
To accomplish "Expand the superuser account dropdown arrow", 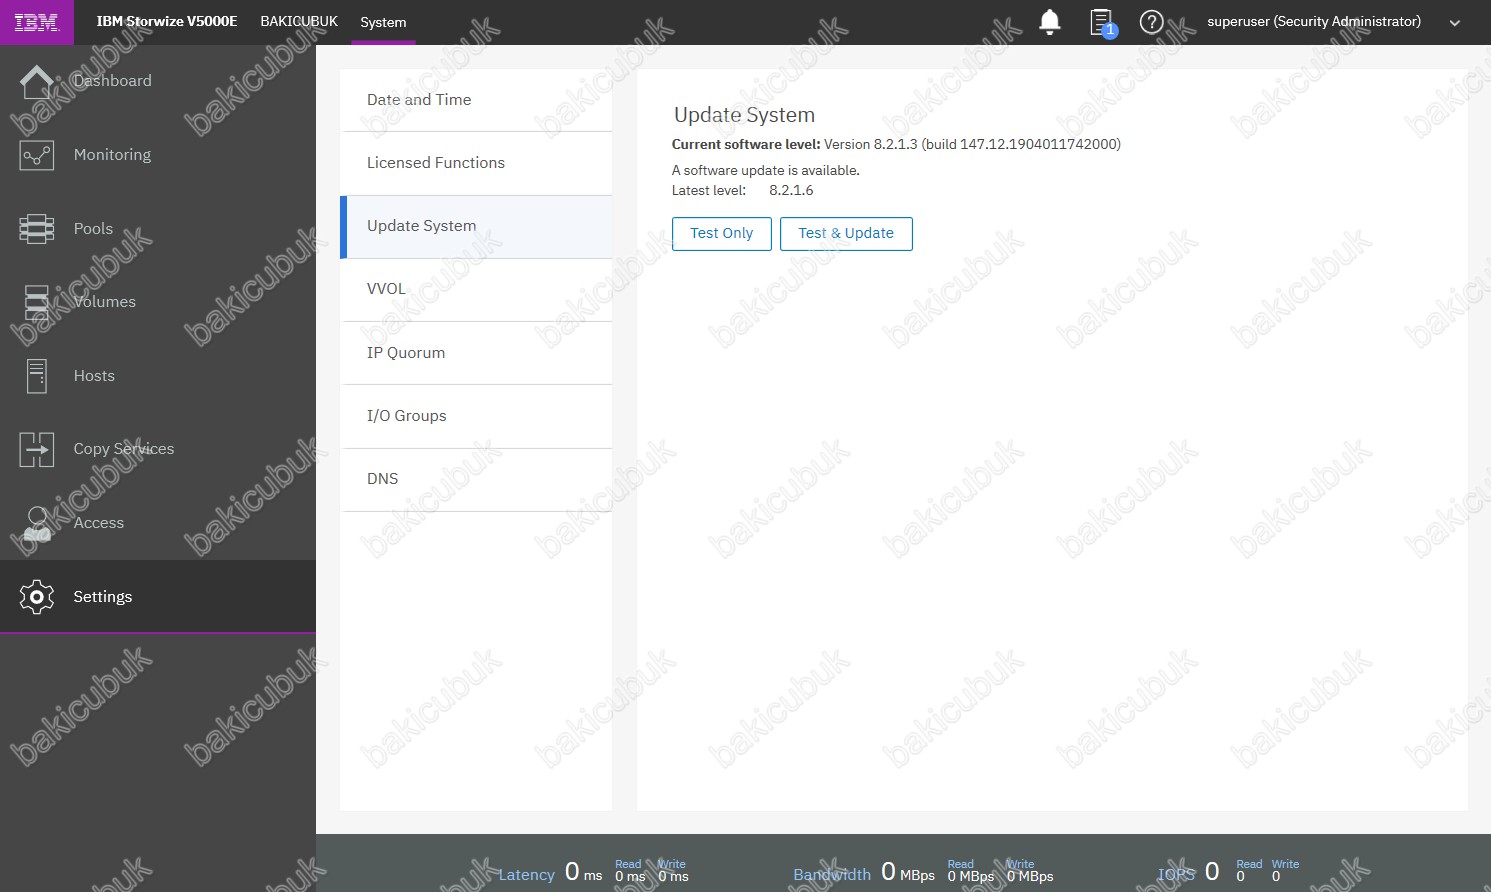I will tap(1455, 23).
